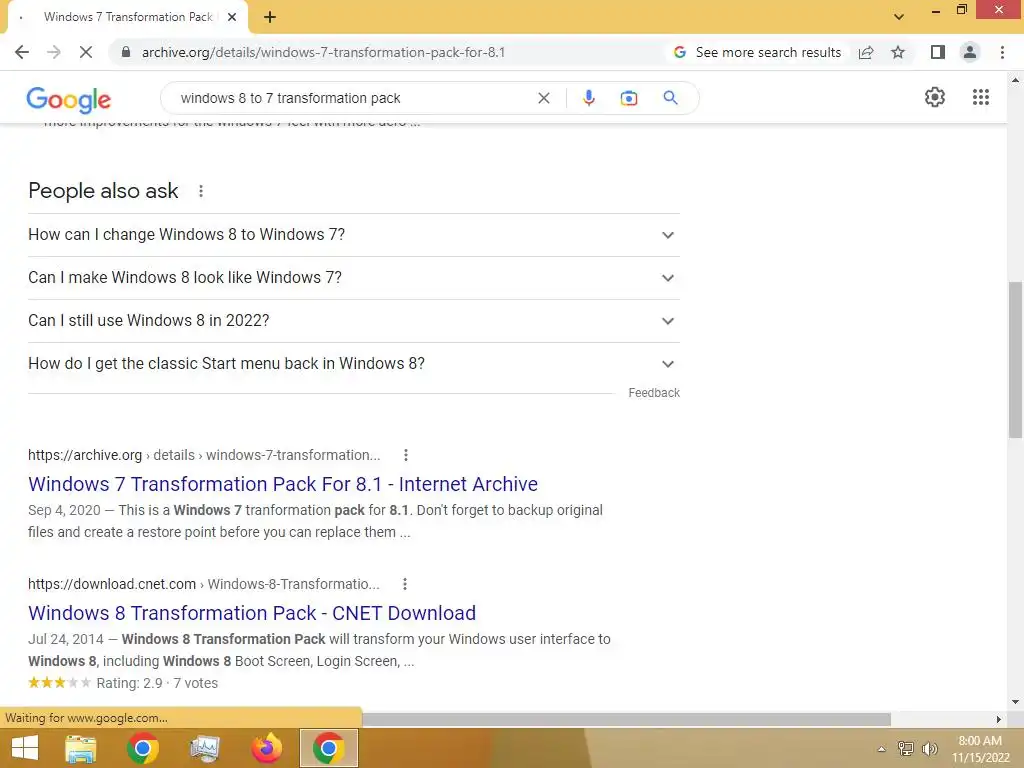The height and width of the screenshot is (768, 1024).
Task: Select the Windows 7 Transformation Pack tab
Action: 127,17
